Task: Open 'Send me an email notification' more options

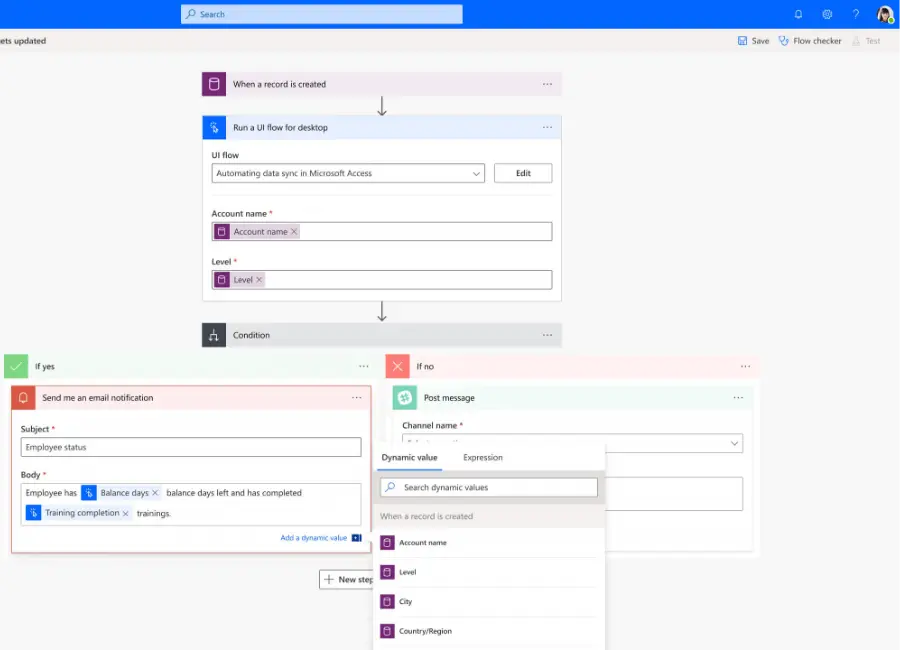Action: pos(357,398)
